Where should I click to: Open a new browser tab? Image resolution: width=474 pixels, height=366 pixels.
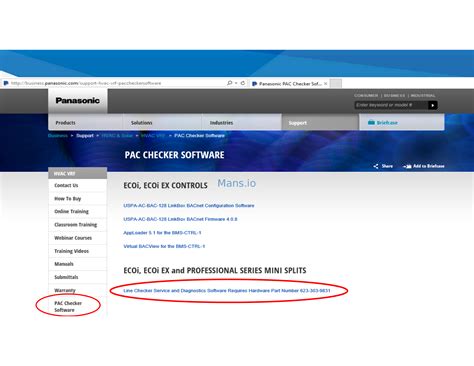tap(336, 84)
